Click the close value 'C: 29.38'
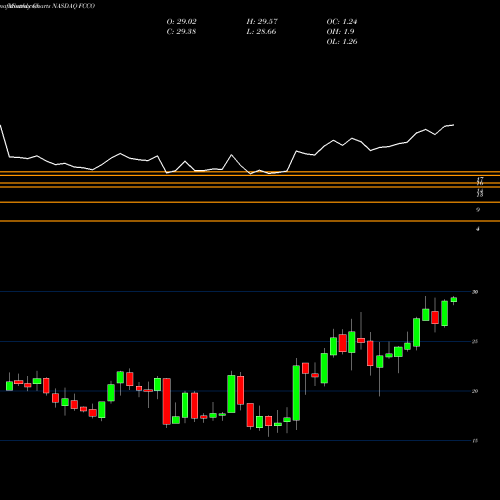 click(181, 32)
